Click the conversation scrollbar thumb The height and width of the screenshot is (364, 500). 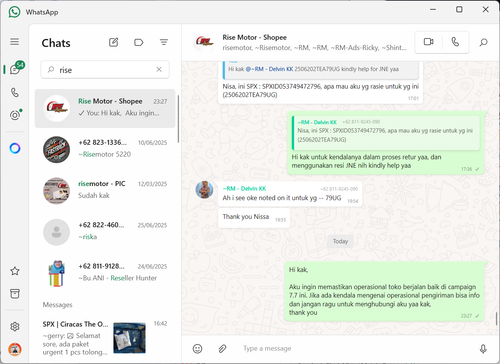coord(497,319)
